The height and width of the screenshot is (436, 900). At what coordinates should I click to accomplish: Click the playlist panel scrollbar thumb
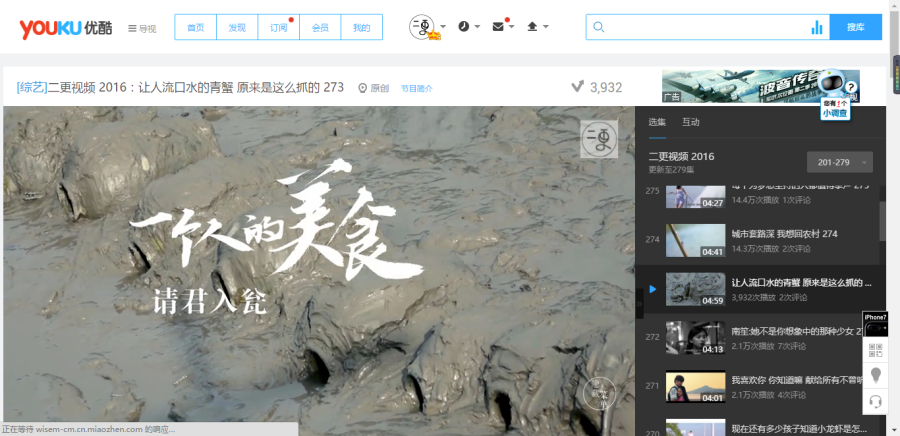(882, 221)
